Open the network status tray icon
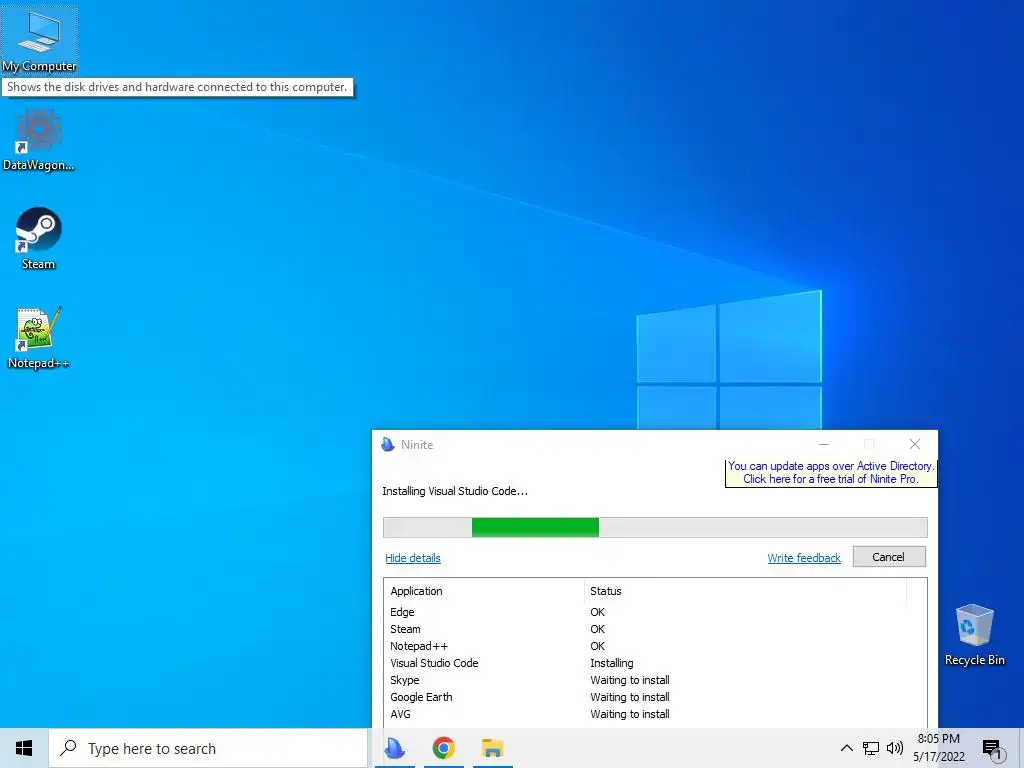The image size is (1024, 768). click(x=871, y=748)
